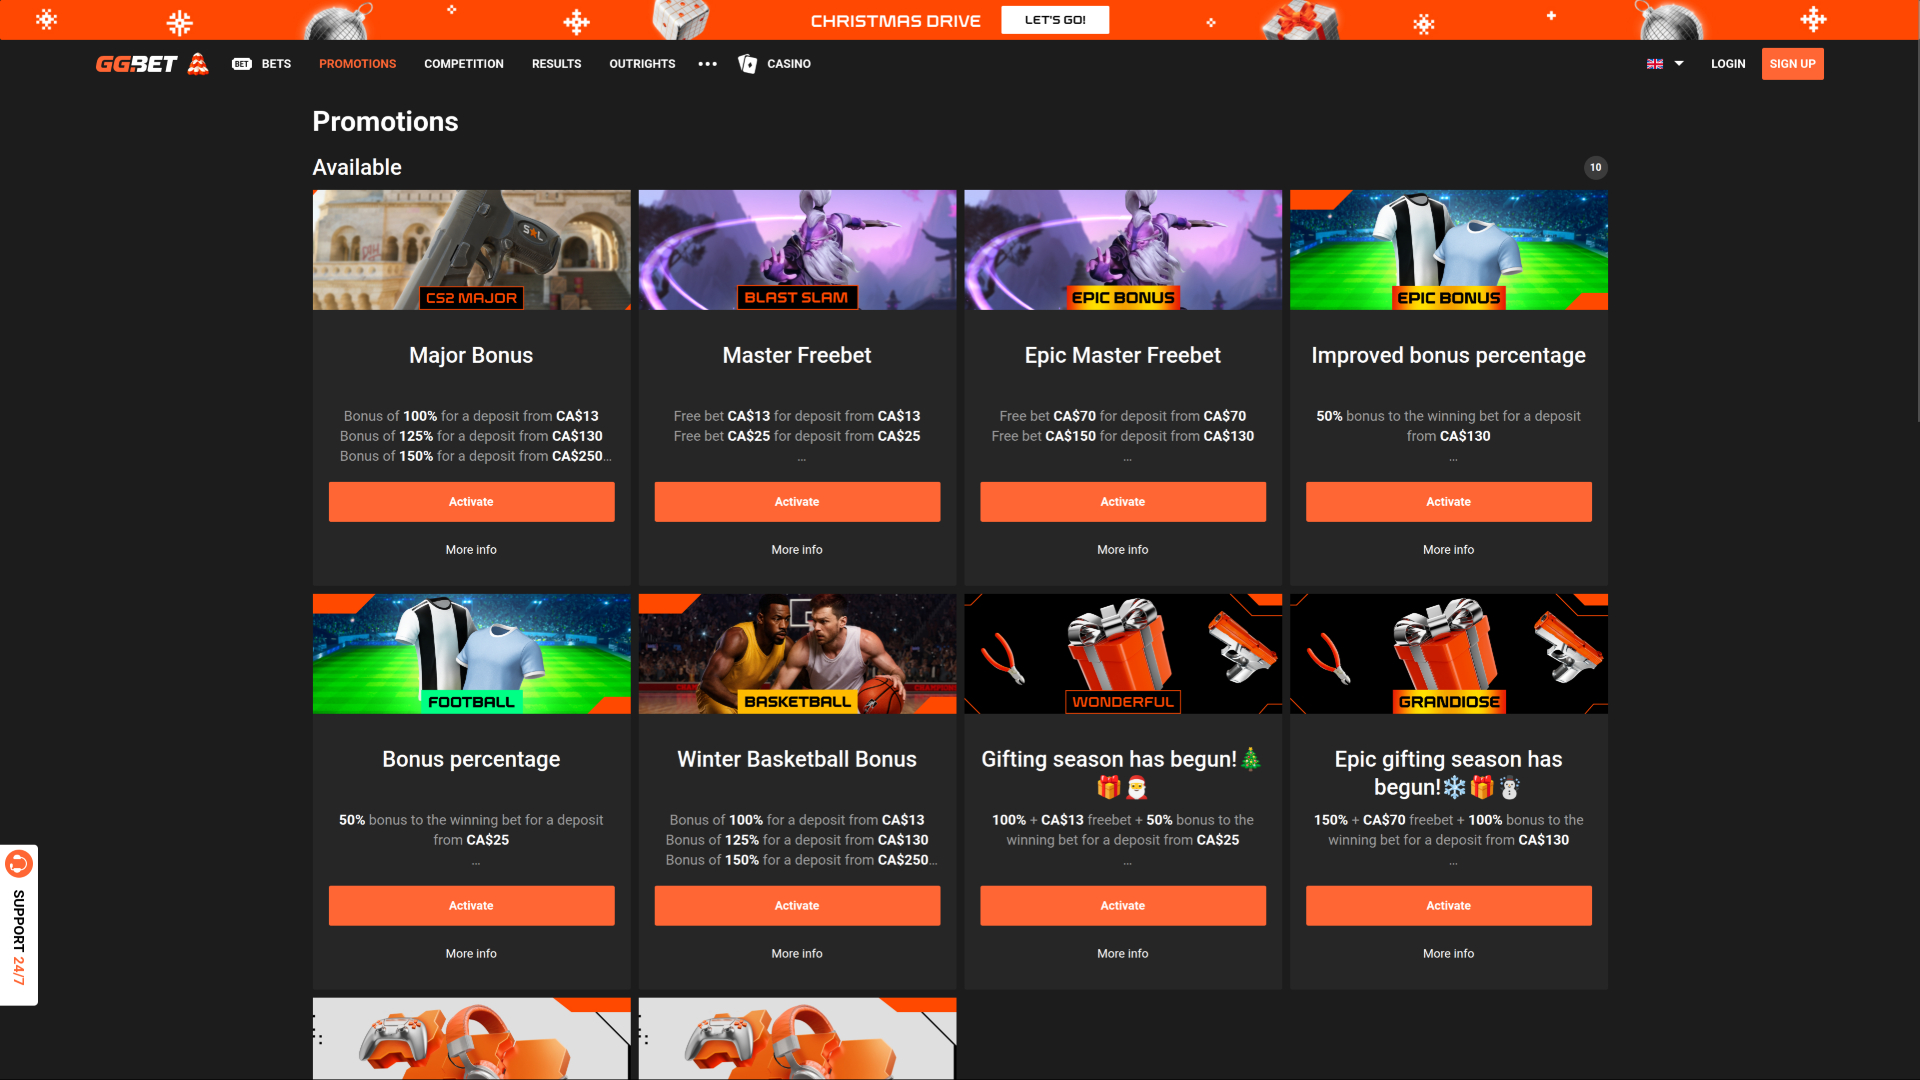Open the Competition section
The height and width of the screenshot is (1080, 1920).
point(463,63)
